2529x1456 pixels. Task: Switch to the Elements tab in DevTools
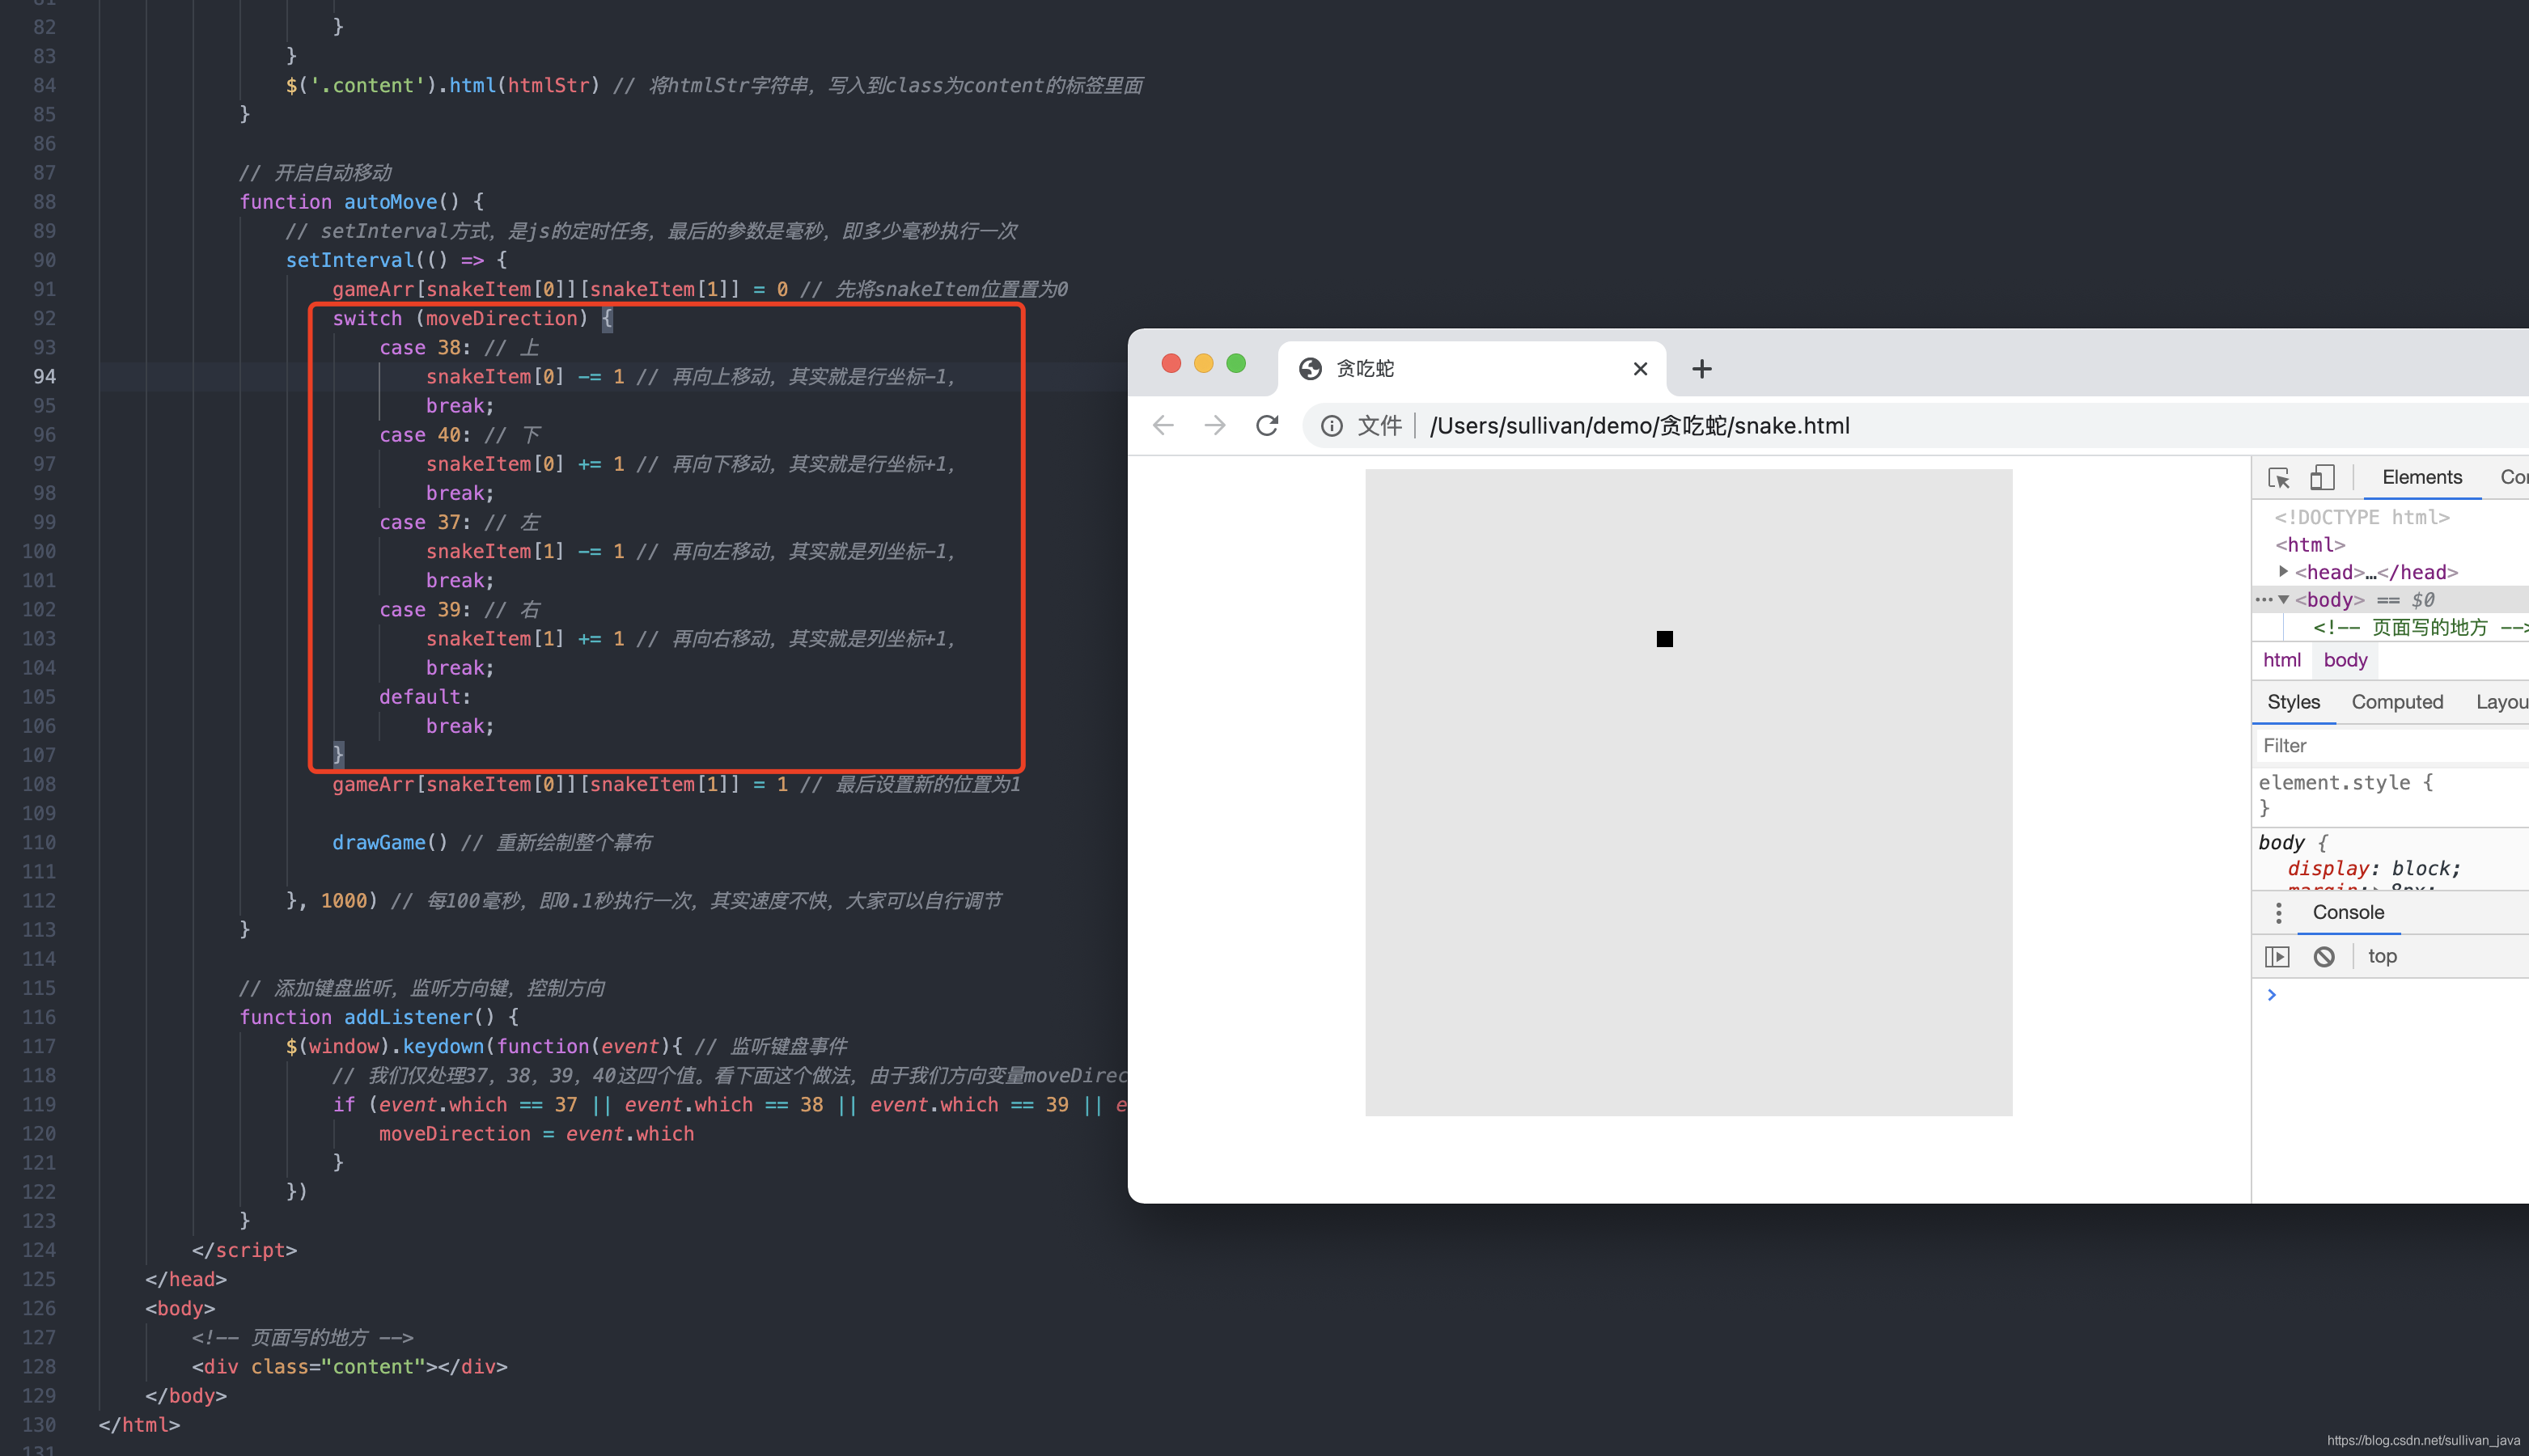(2422, 478)
